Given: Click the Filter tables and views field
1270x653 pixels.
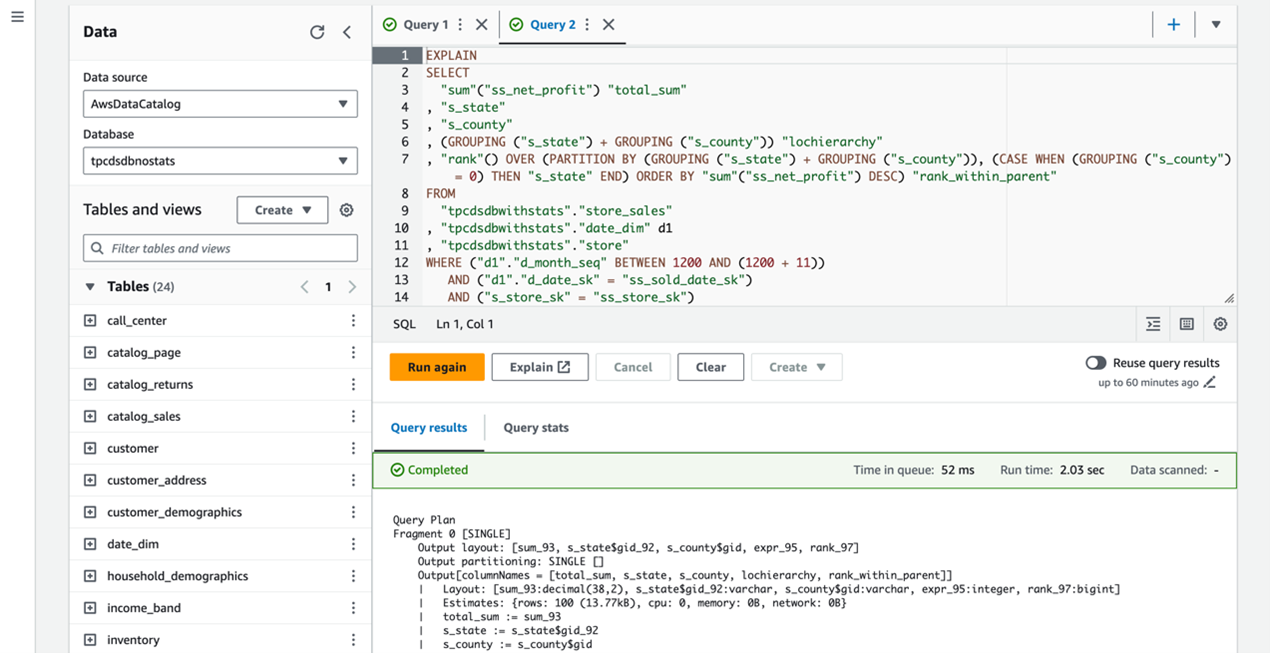Looking at the screenshot, I should pos(220,248).
